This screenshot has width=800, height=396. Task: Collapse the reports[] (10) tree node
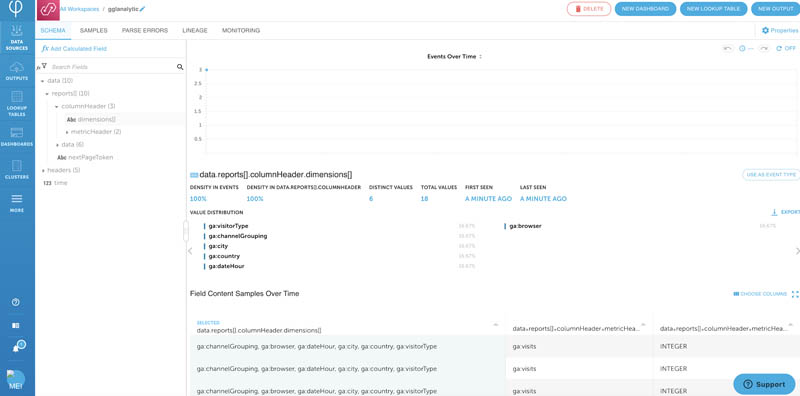47,94
